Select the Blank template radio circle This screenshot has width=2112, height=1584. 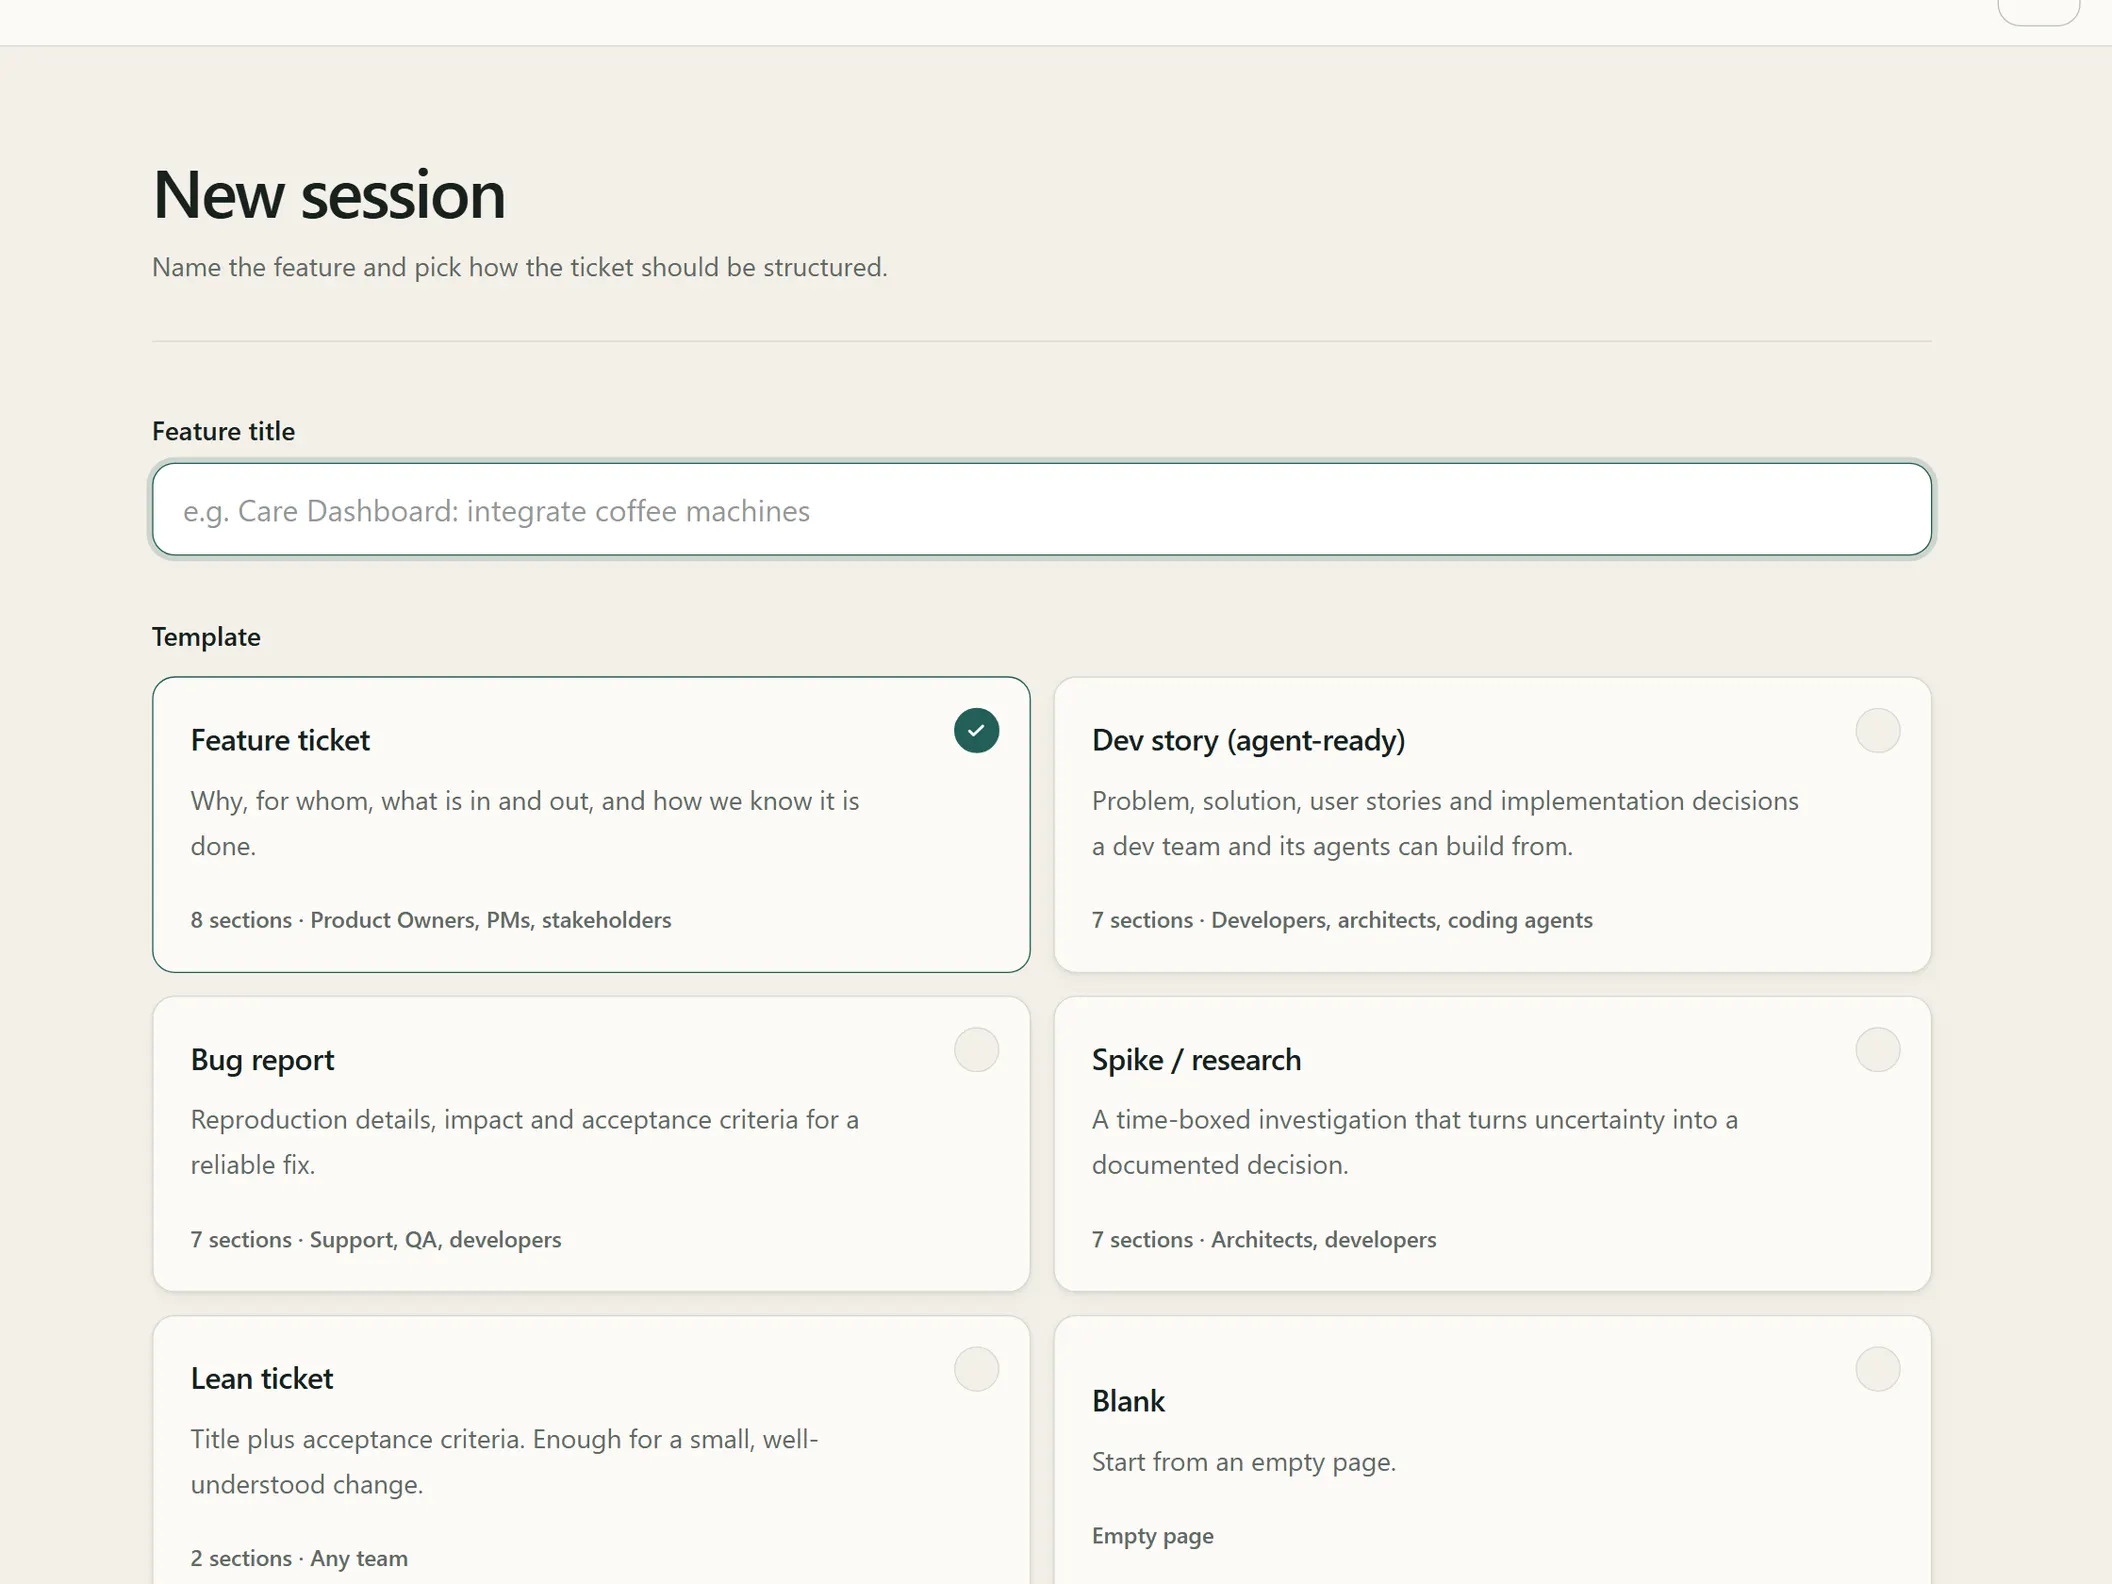point(1877,1369)
